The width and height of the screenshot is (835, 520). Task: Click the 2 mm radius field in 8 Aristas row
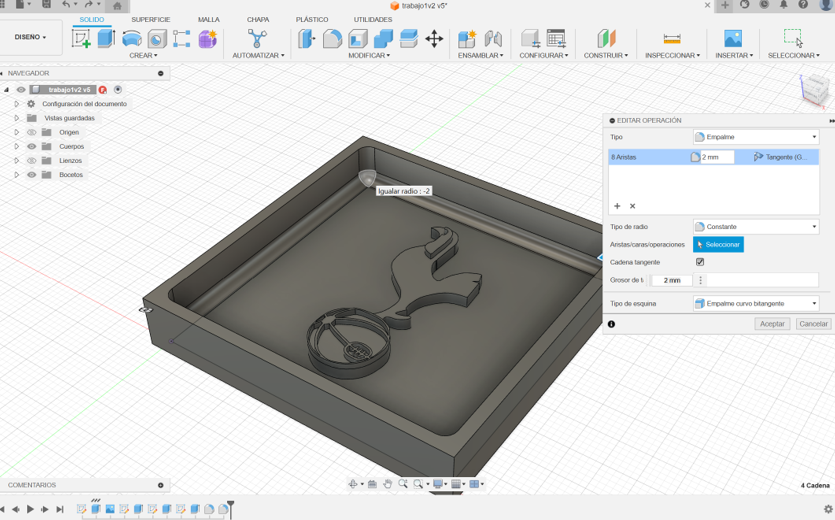pos(716,157)
